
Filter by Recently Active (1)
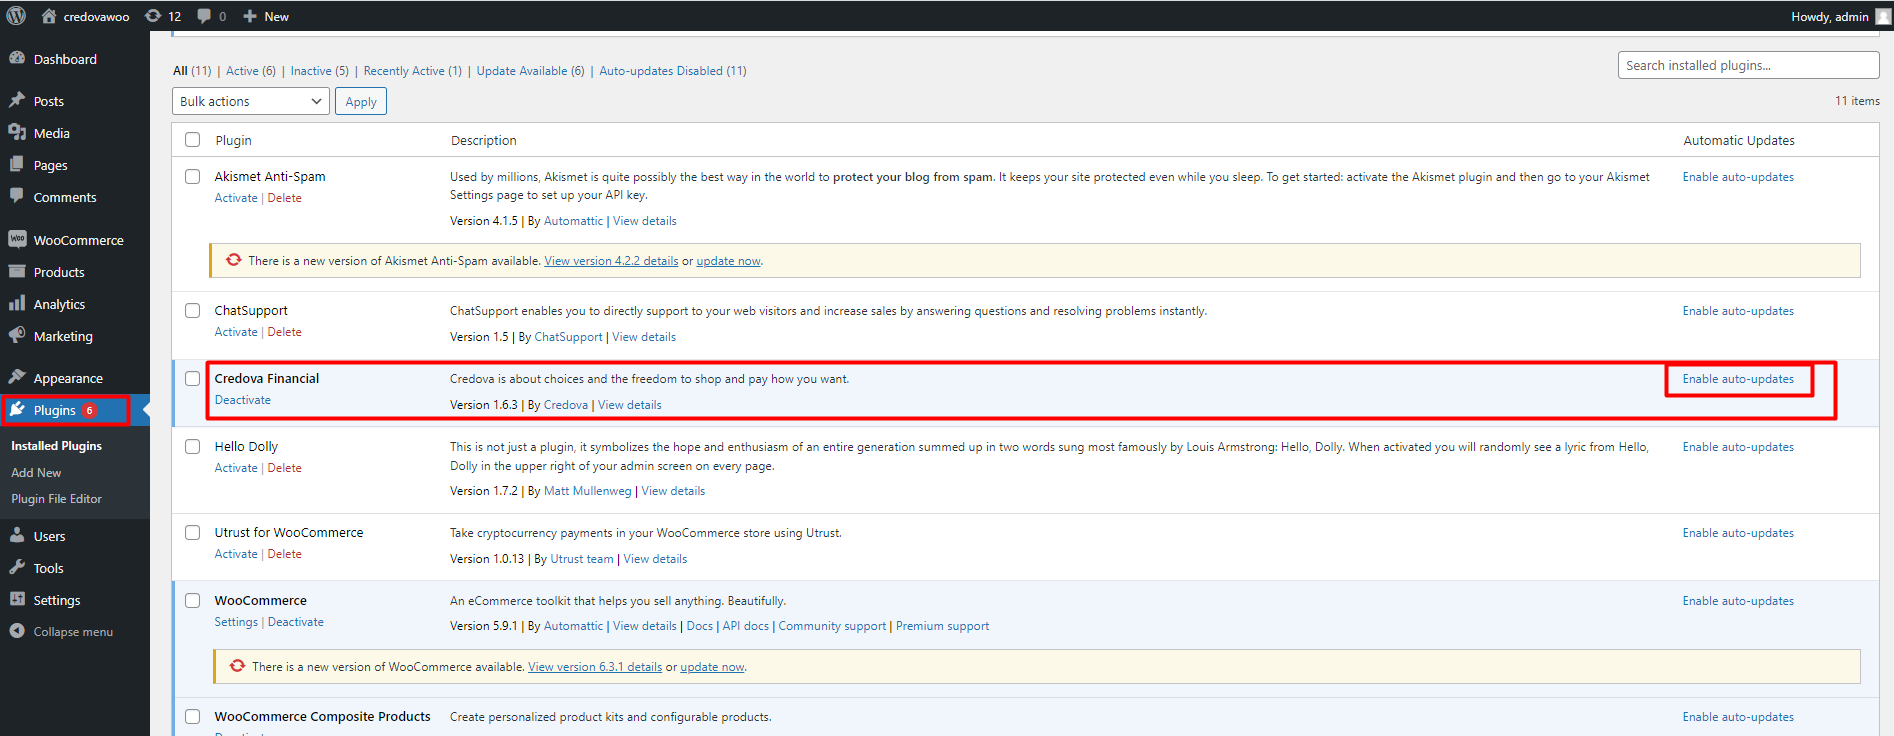pyautogui.click(x=413, y=71)
